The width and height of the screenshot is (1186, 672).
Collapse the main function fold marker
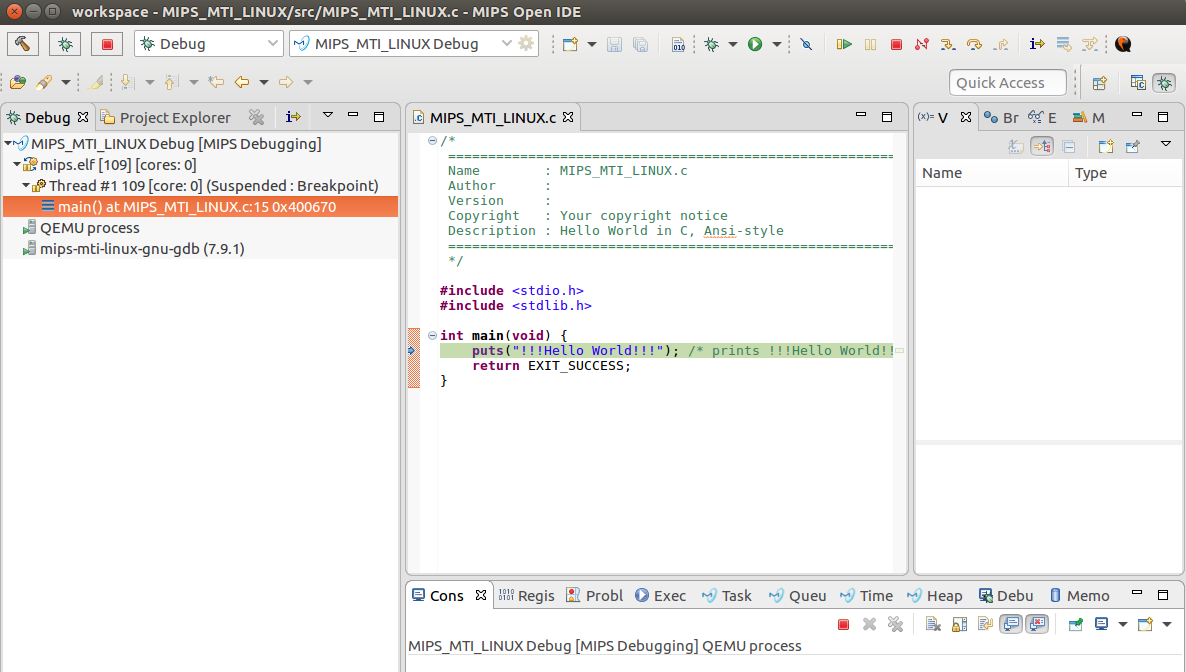point(432,335)
